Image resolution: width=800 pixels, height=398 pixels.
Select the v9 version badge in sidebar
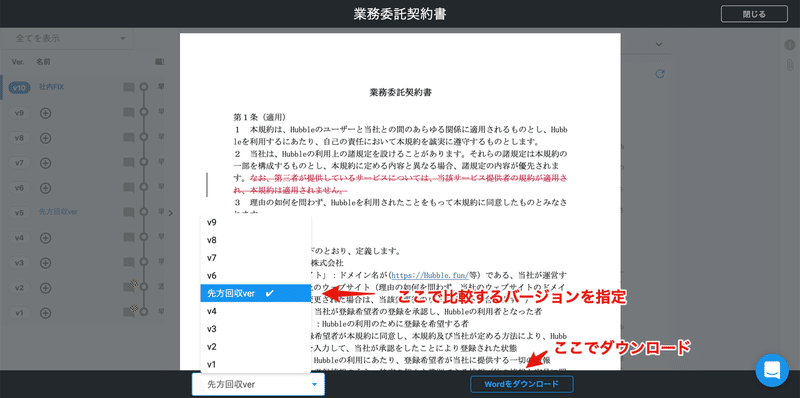pos(19,113)
